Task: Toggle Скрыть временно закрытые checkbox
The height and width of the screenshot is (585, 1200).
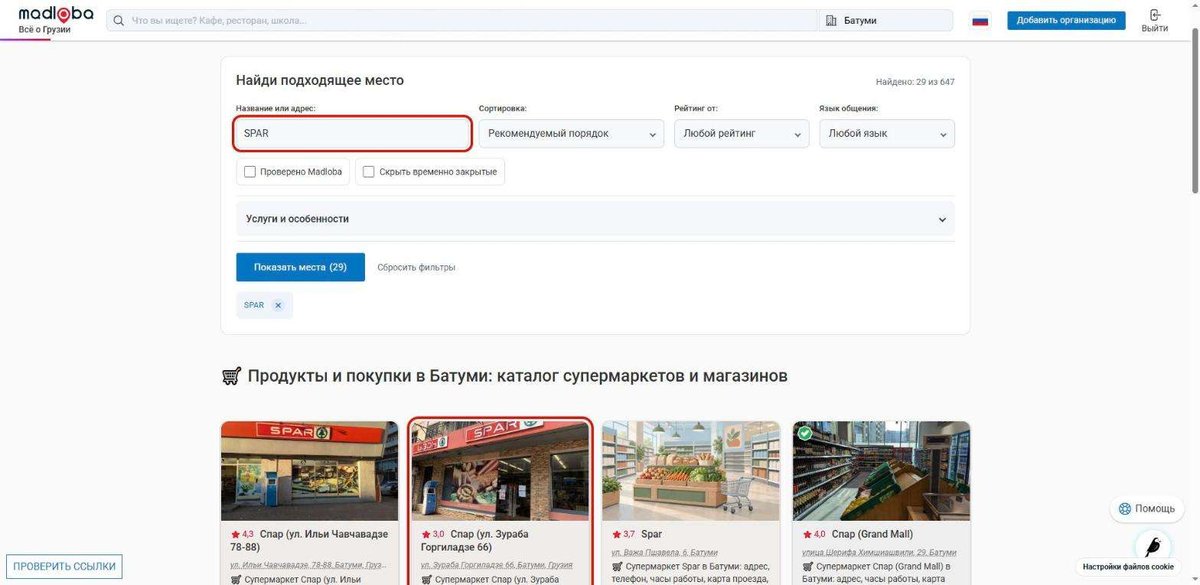Action: pos(369,172)
